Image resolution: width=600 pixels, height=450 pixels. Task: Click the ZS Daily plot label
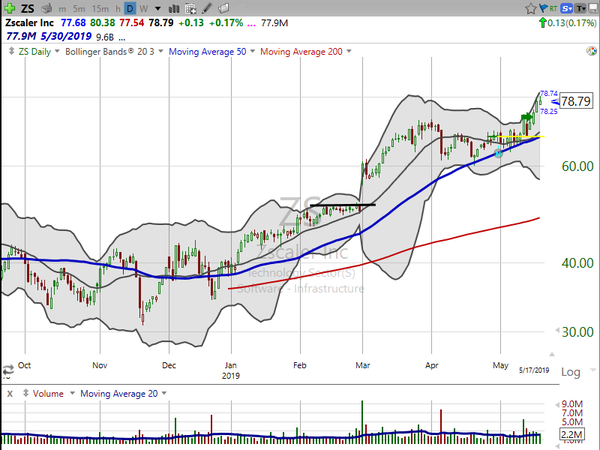[x=35, y=52]
